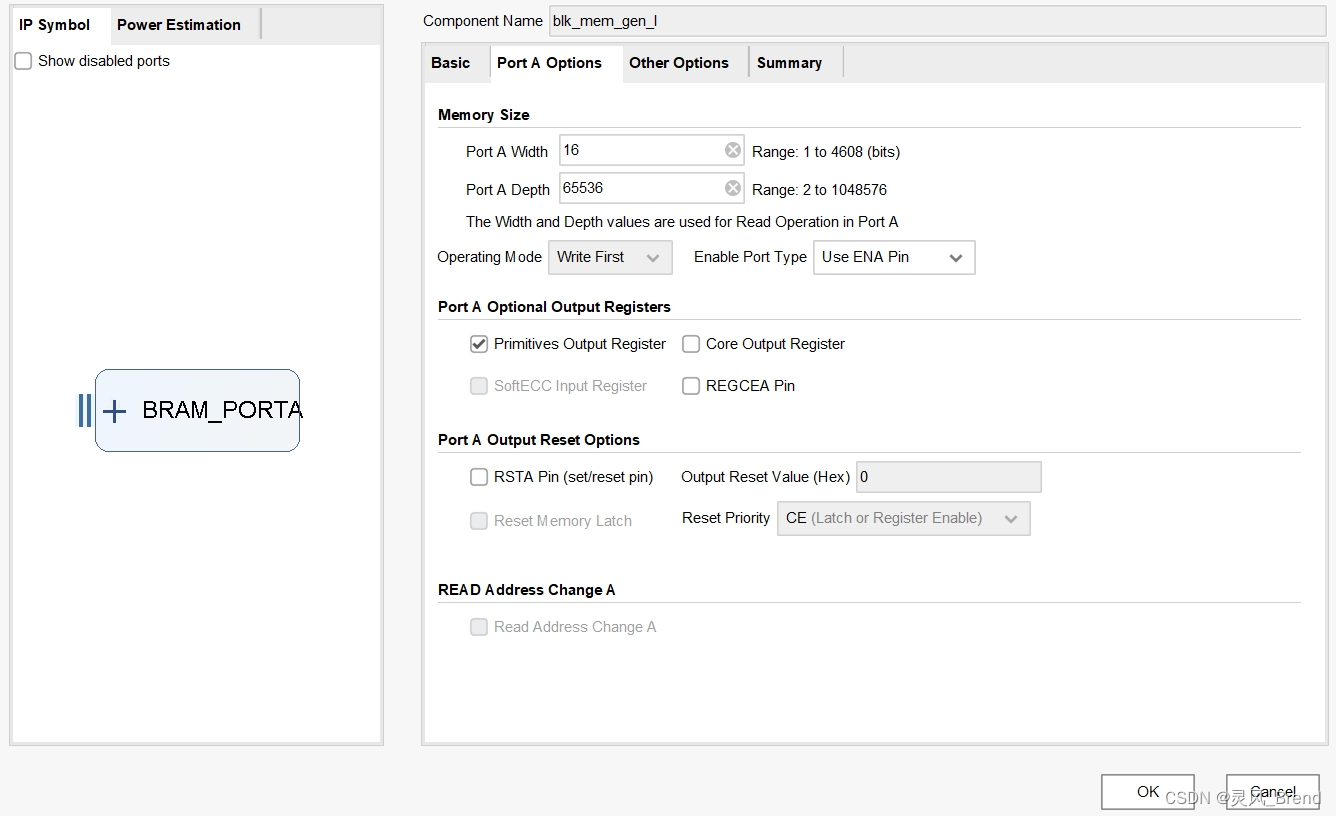Select the BRAM_PORTA symbol block

click(x=197, y=410)
